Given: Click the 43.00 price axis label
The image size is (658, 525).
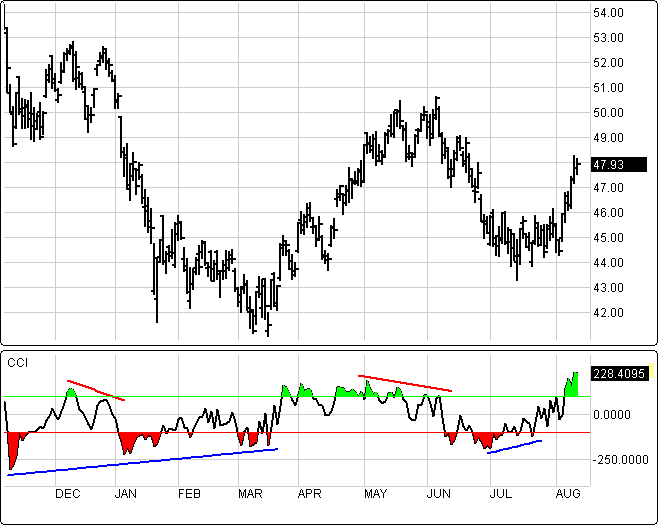Looking at the screenshot, I should [x=608, y=287].
